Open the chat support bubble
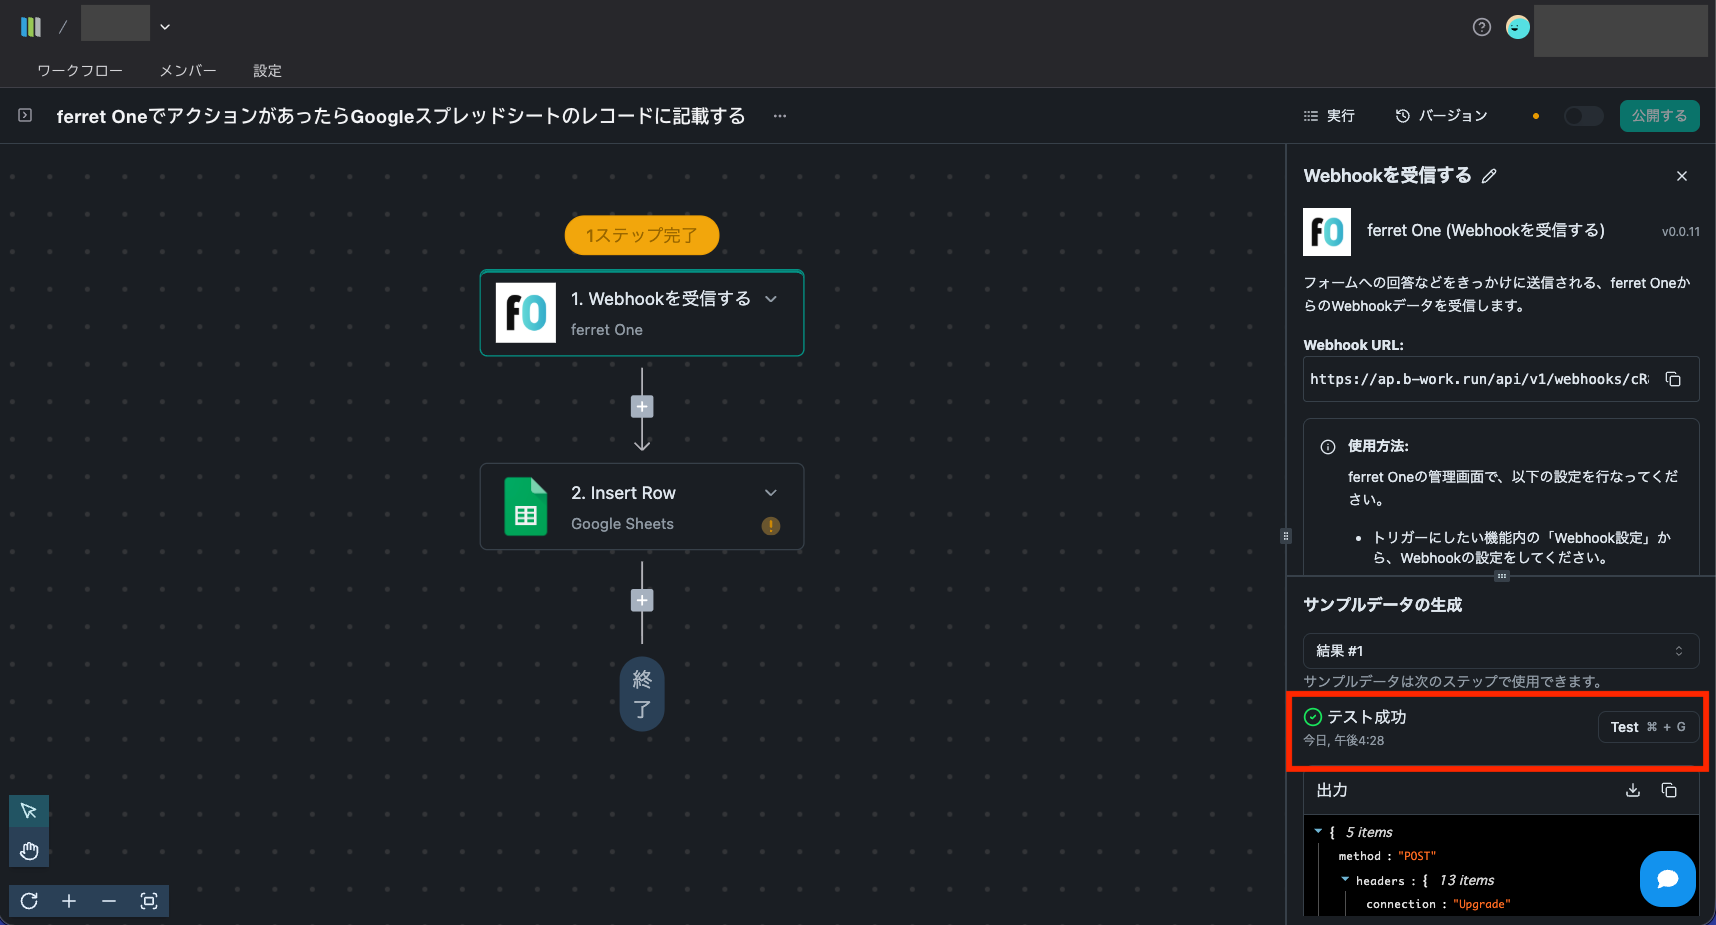 tap(1667, 879)
